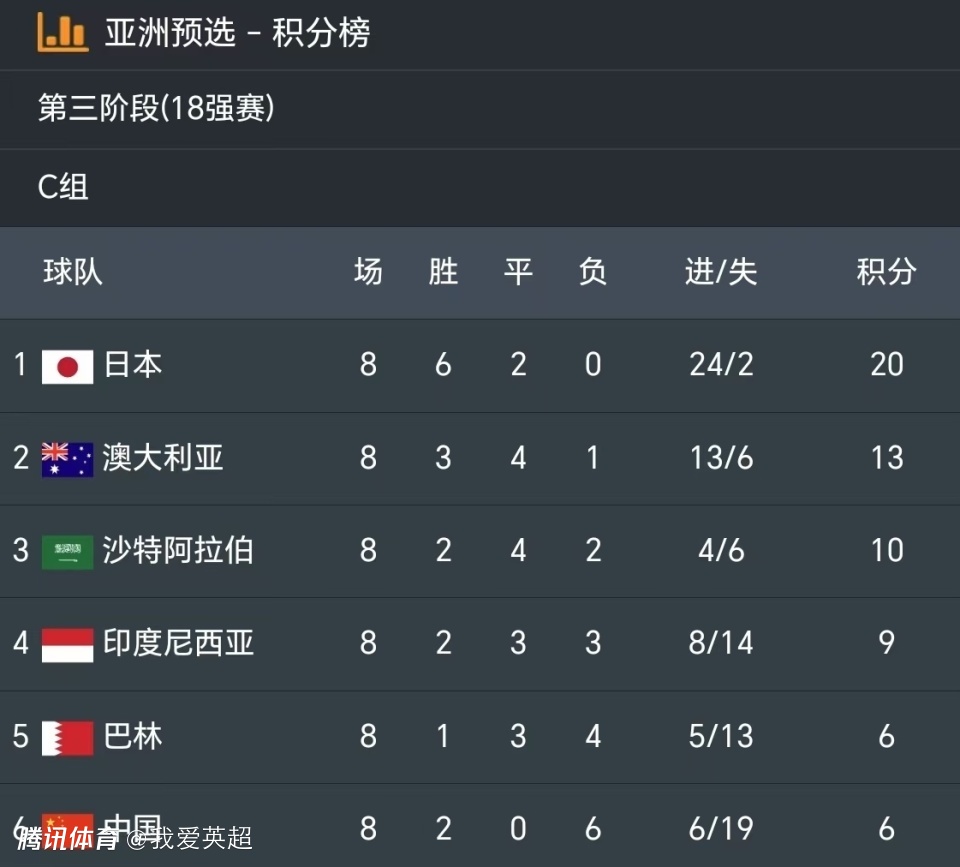Open the 日本 team name
Screen dimensions: 960x867
(133, 364)
